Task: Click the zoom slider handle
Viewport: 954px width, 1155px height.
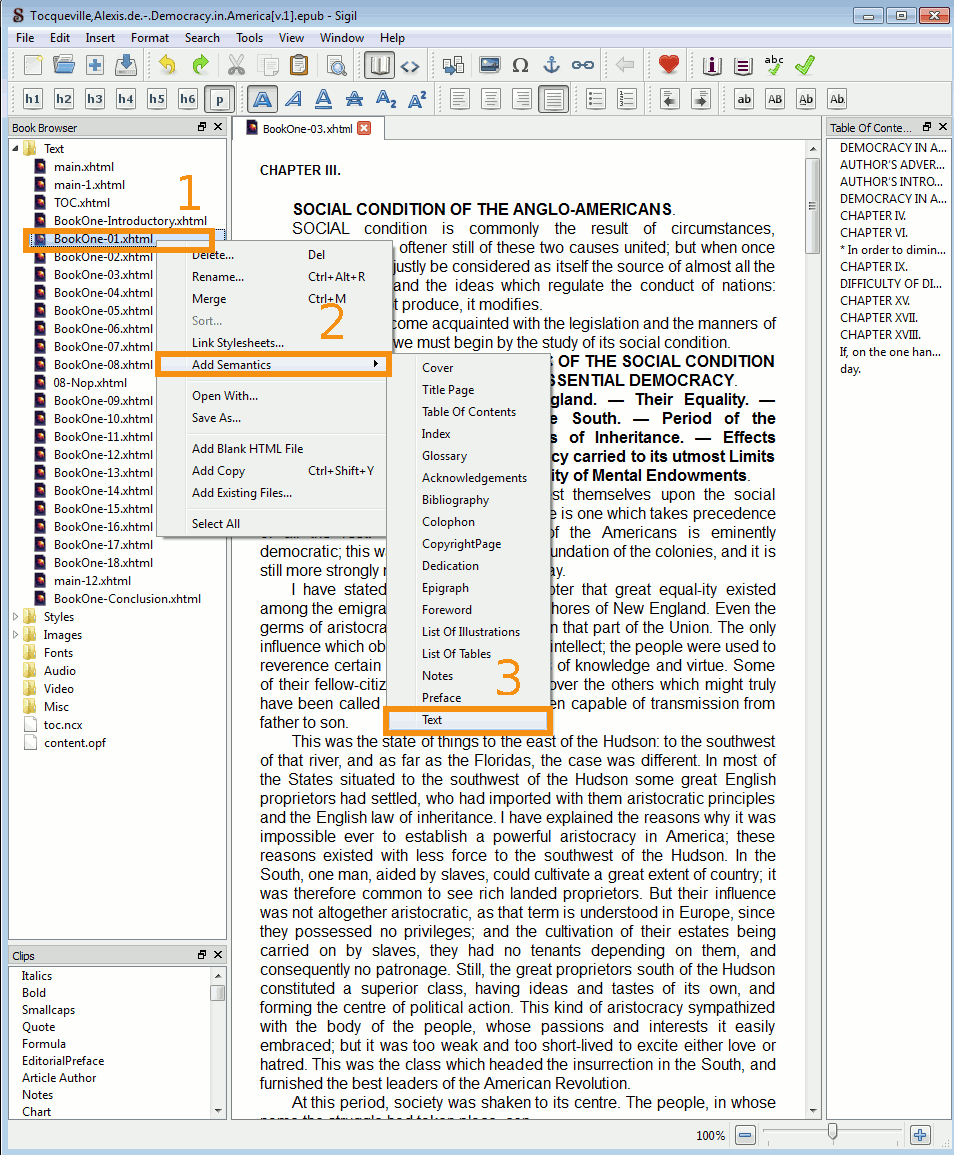Action: [x=832, y=1132]
